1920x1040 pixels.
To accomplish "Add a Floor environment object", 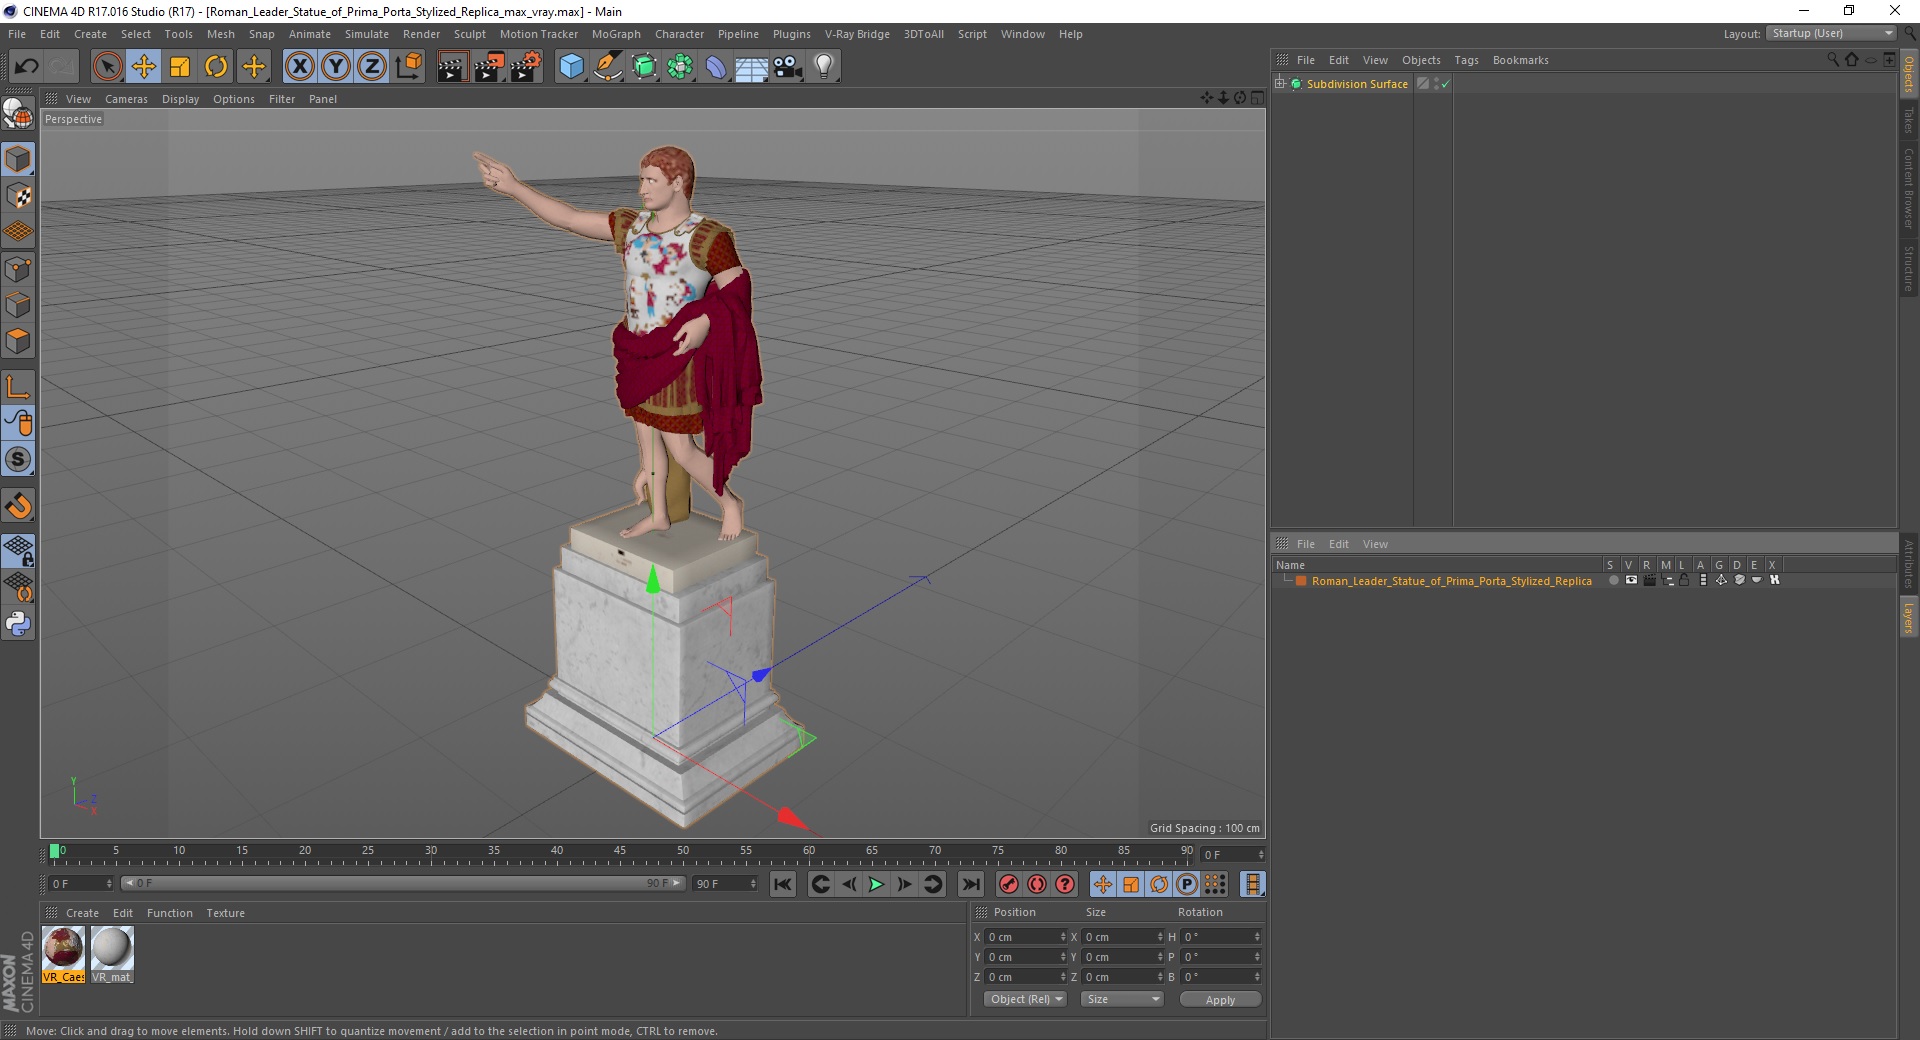I will [752, 67].
